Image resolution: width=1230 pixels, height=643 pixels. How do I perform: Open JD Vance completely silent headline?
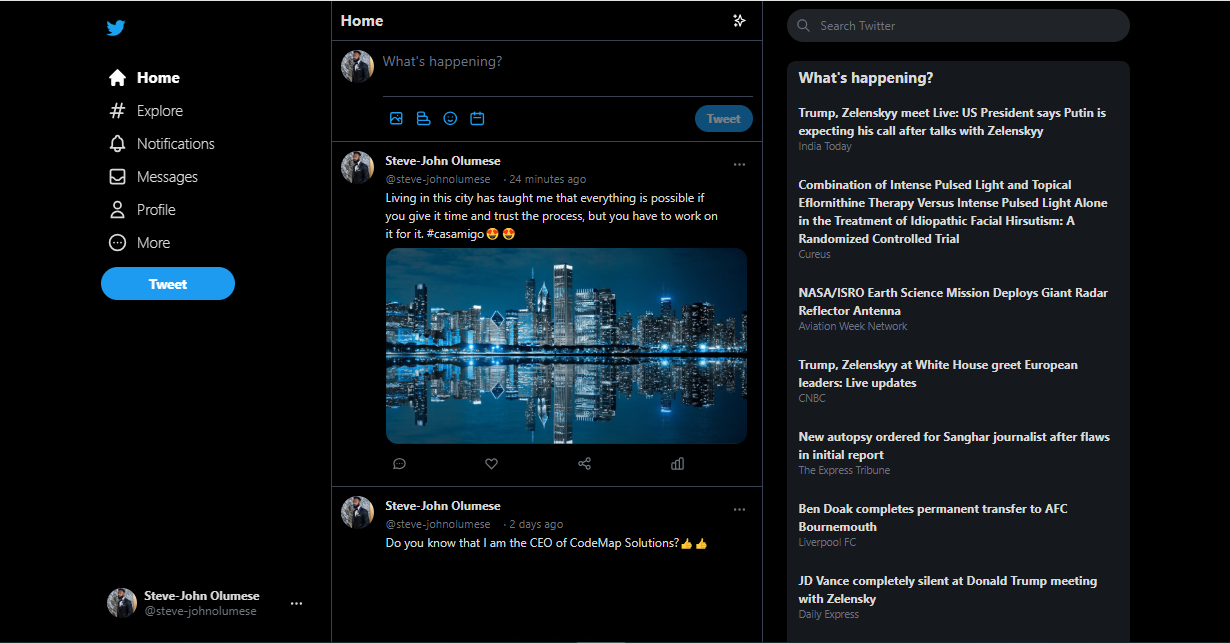pyautogui.click(x=948, y=590)
